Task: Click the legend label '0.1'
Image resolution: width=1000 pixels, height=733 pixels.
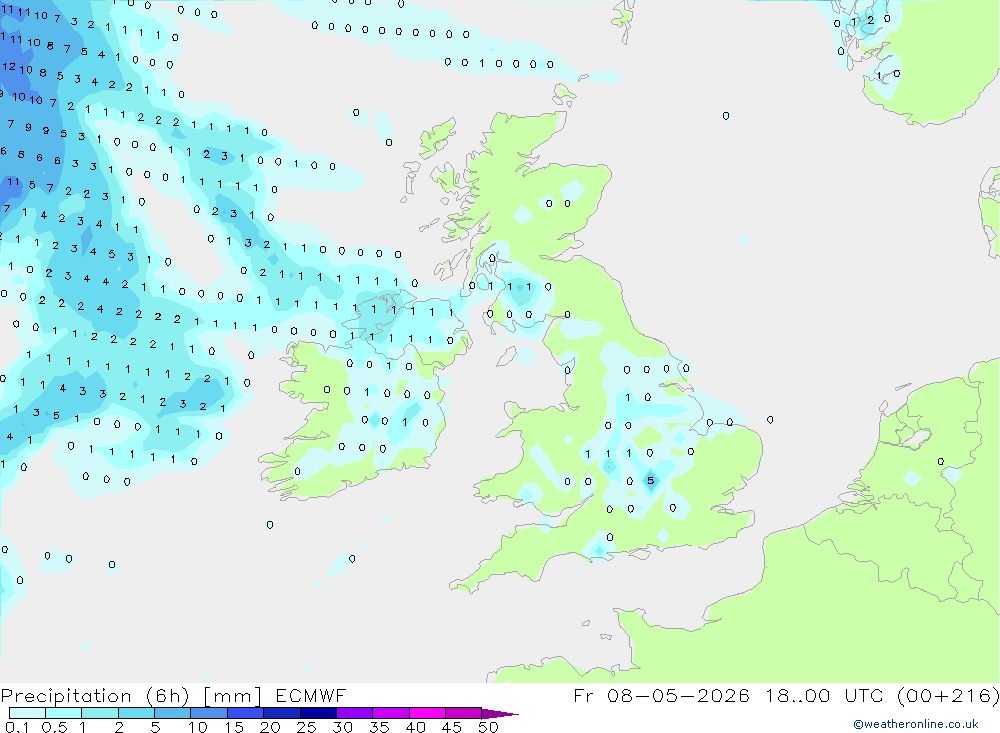Action: point(17,727)
